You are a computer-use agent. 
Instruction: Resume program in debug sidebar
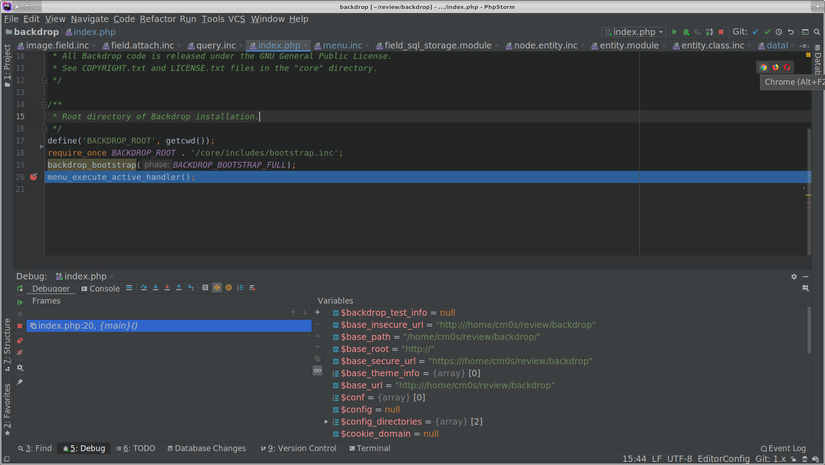point(20,302)
